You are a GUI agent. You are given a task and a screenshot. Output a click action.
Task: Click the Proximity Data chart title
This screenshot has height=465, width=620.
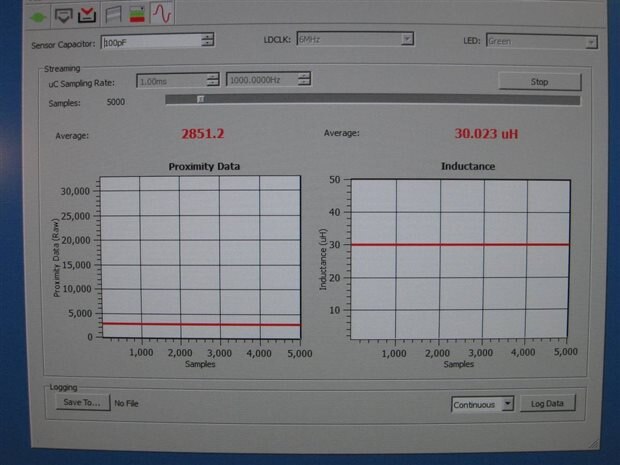click(x=204, y=166)
